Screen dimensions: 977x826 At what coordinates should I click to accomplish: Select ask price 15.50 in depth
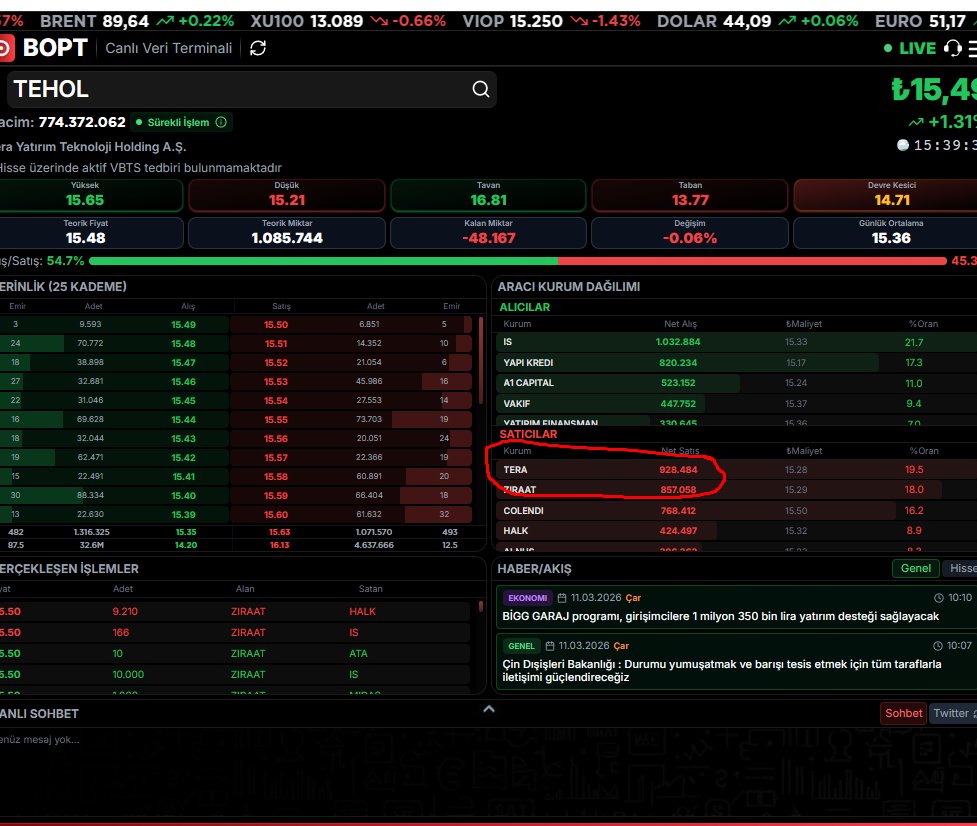click(276, 325)
